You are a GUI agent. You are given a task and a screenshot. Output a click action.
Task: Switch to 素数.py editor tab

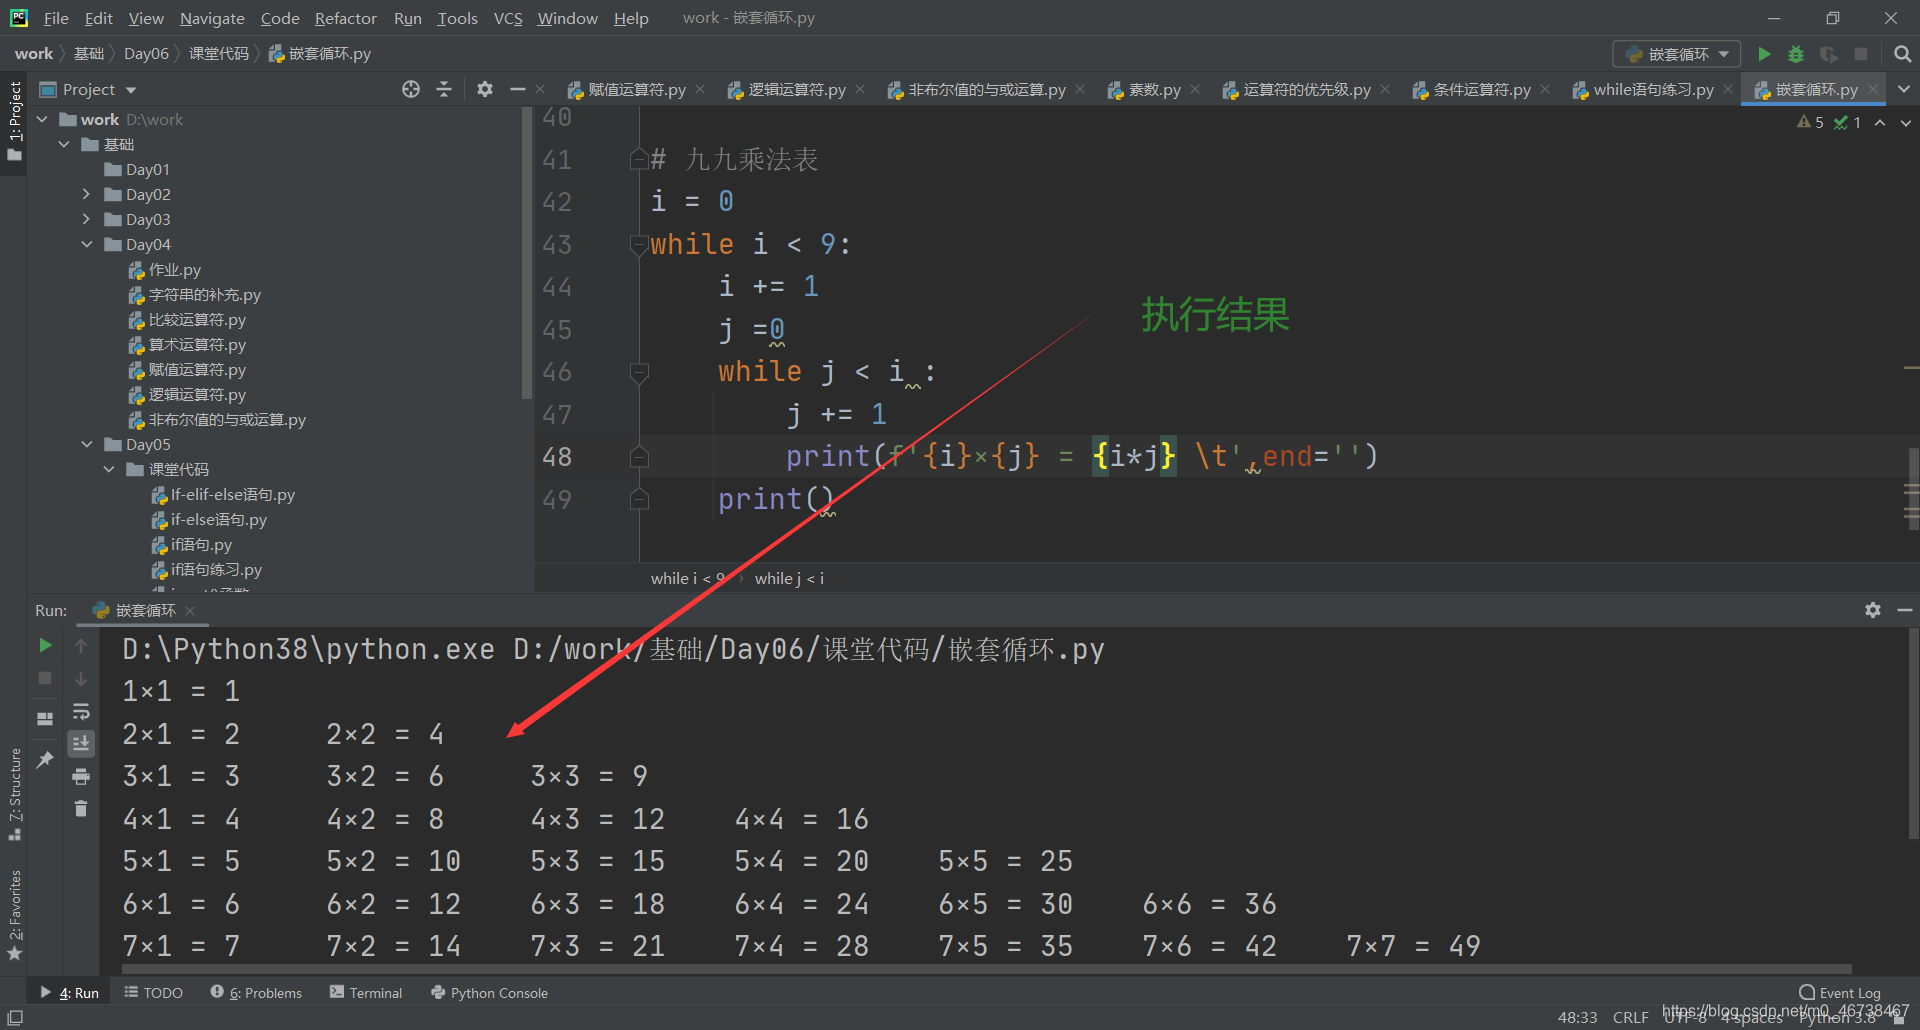[1154, 90]
